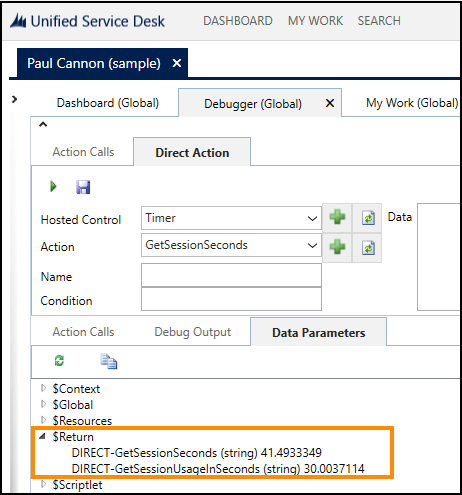
Task: Switch to the Dashboard (Global) tab
Action: [108, 103]
